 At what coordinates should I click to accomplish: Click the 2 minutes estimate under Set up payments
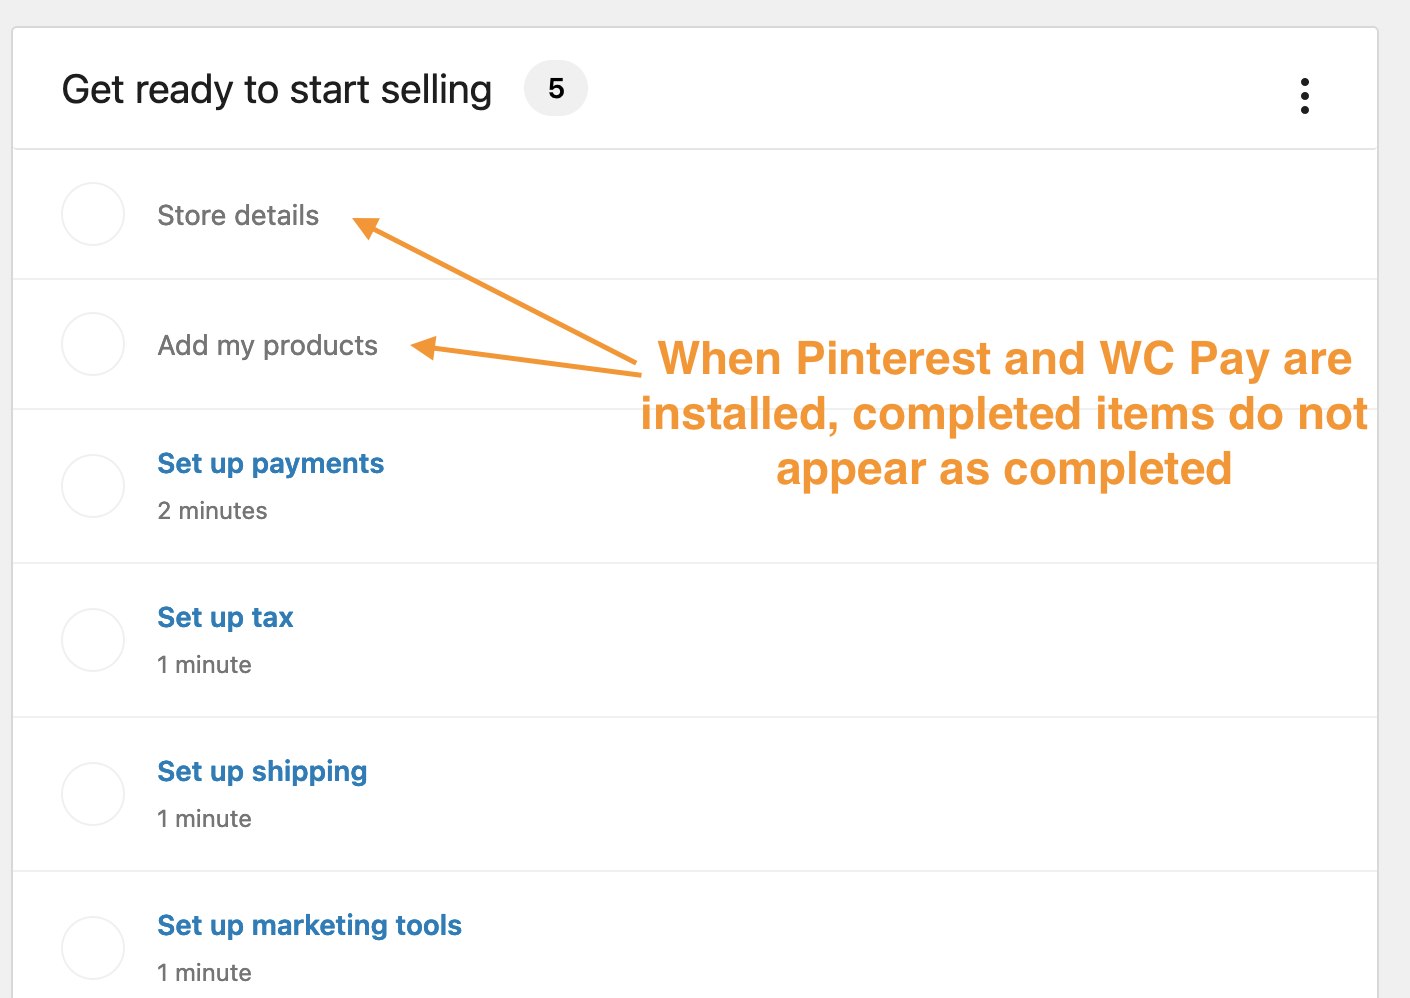tap(212, 510)
